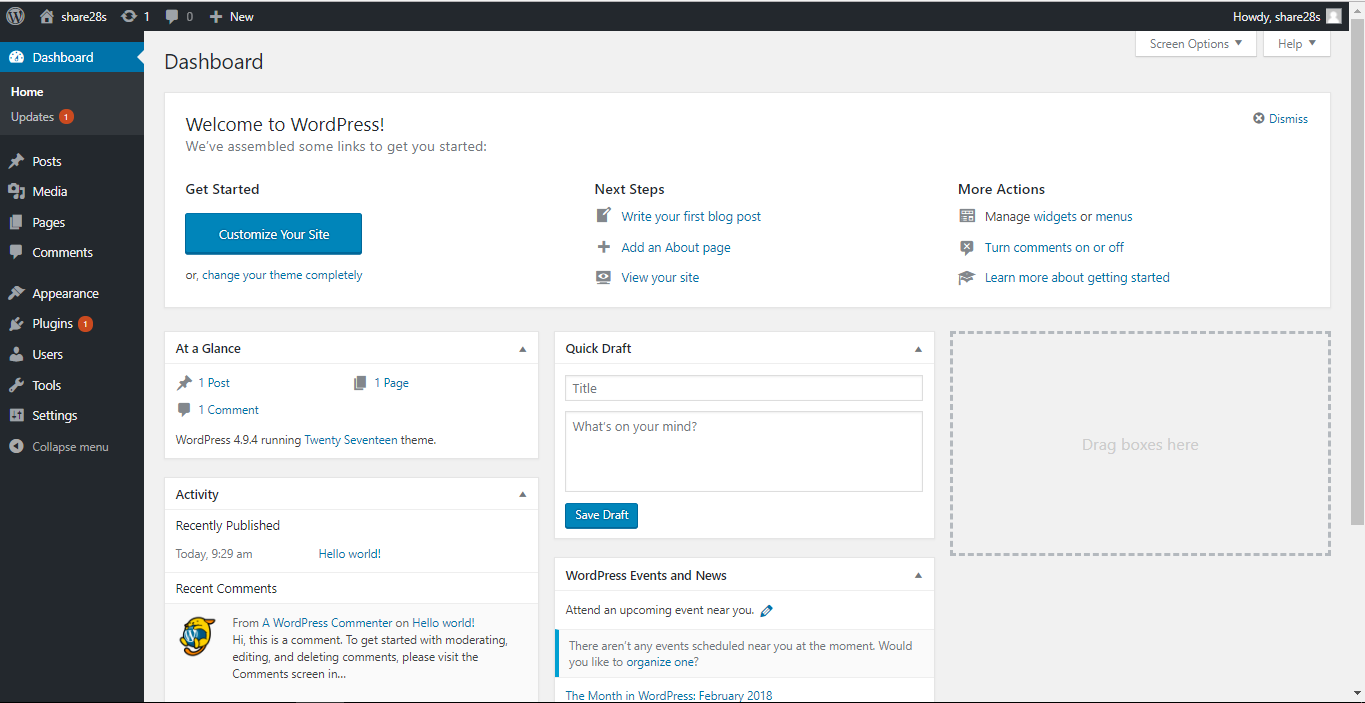Click Save Draft in Quick Draft
Screen dimensions: 1365x703
click(600, 515)
